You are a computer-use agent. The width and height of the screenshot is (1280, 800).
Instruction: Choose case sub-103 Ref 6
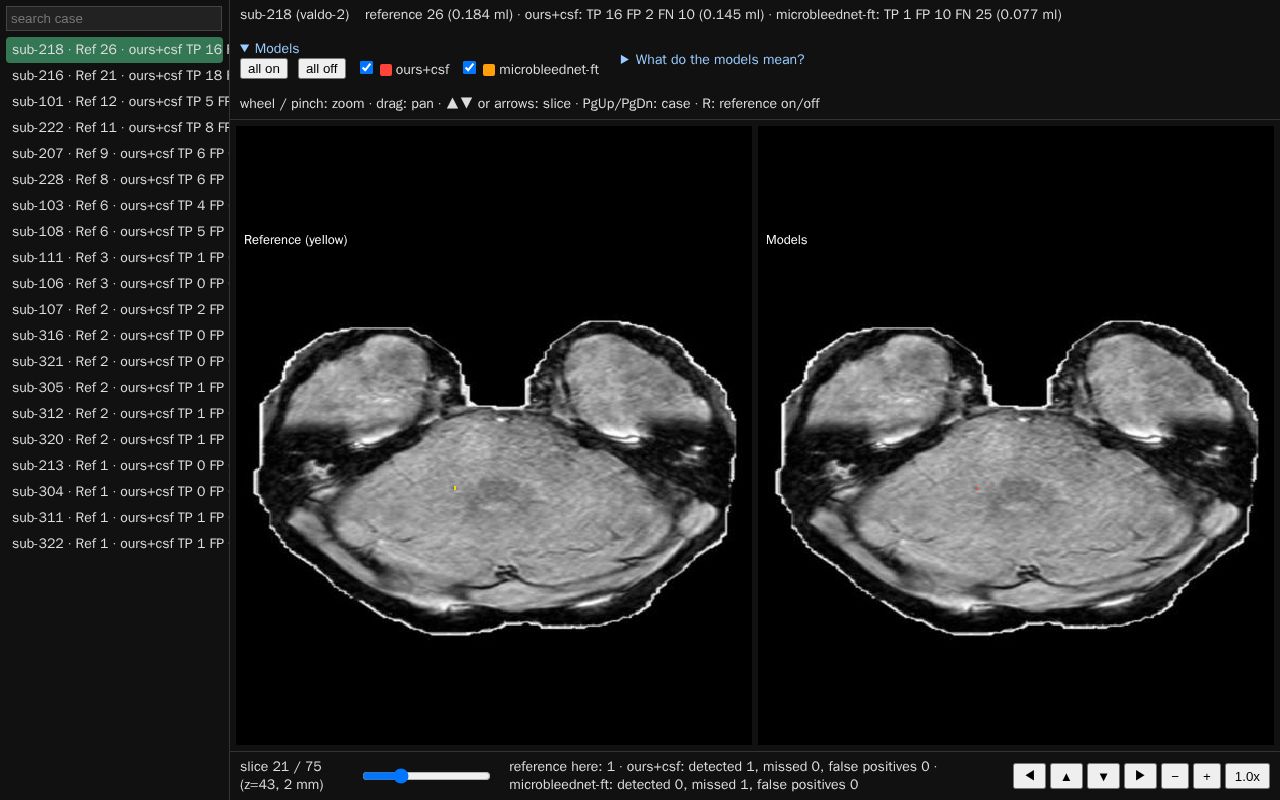click(x=115, y=205)
